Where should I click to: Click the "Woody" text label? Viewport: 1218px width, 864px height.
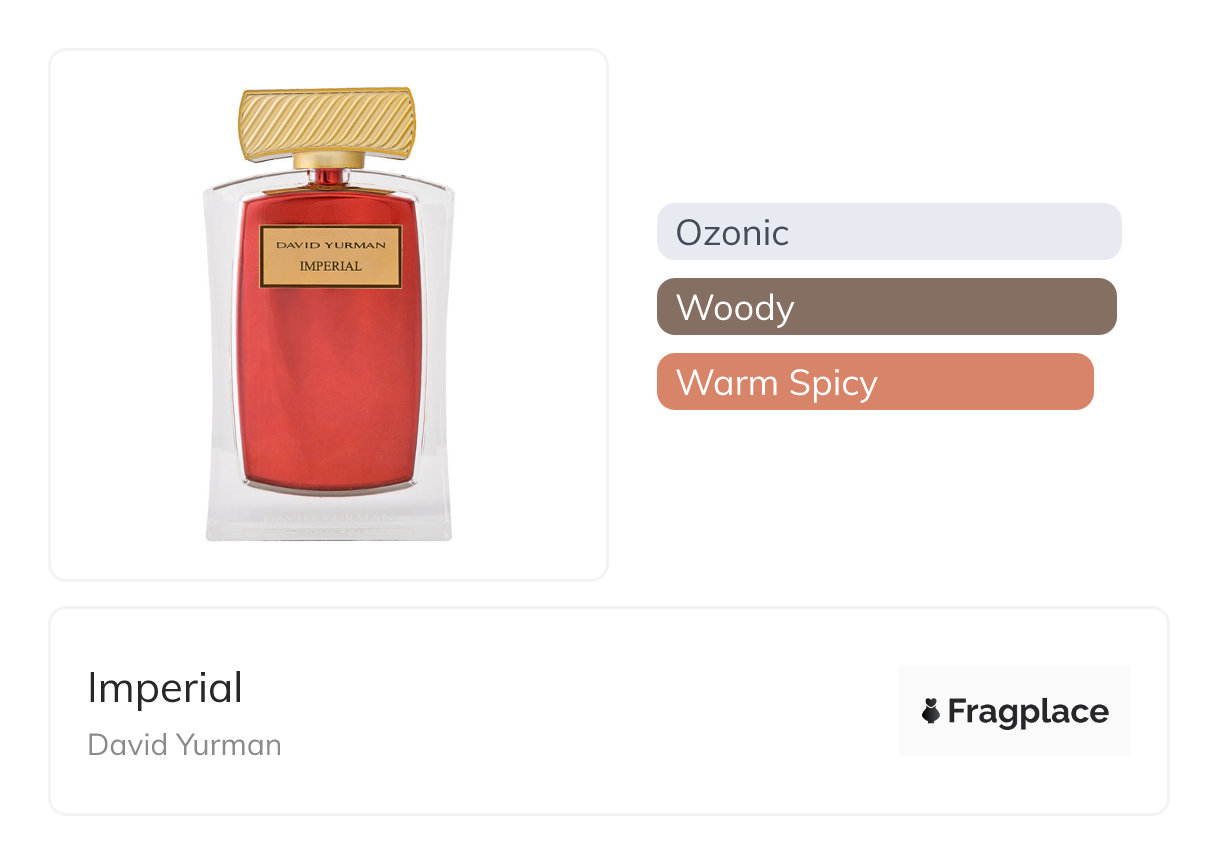pyautogui.click(x=735, y=308)
